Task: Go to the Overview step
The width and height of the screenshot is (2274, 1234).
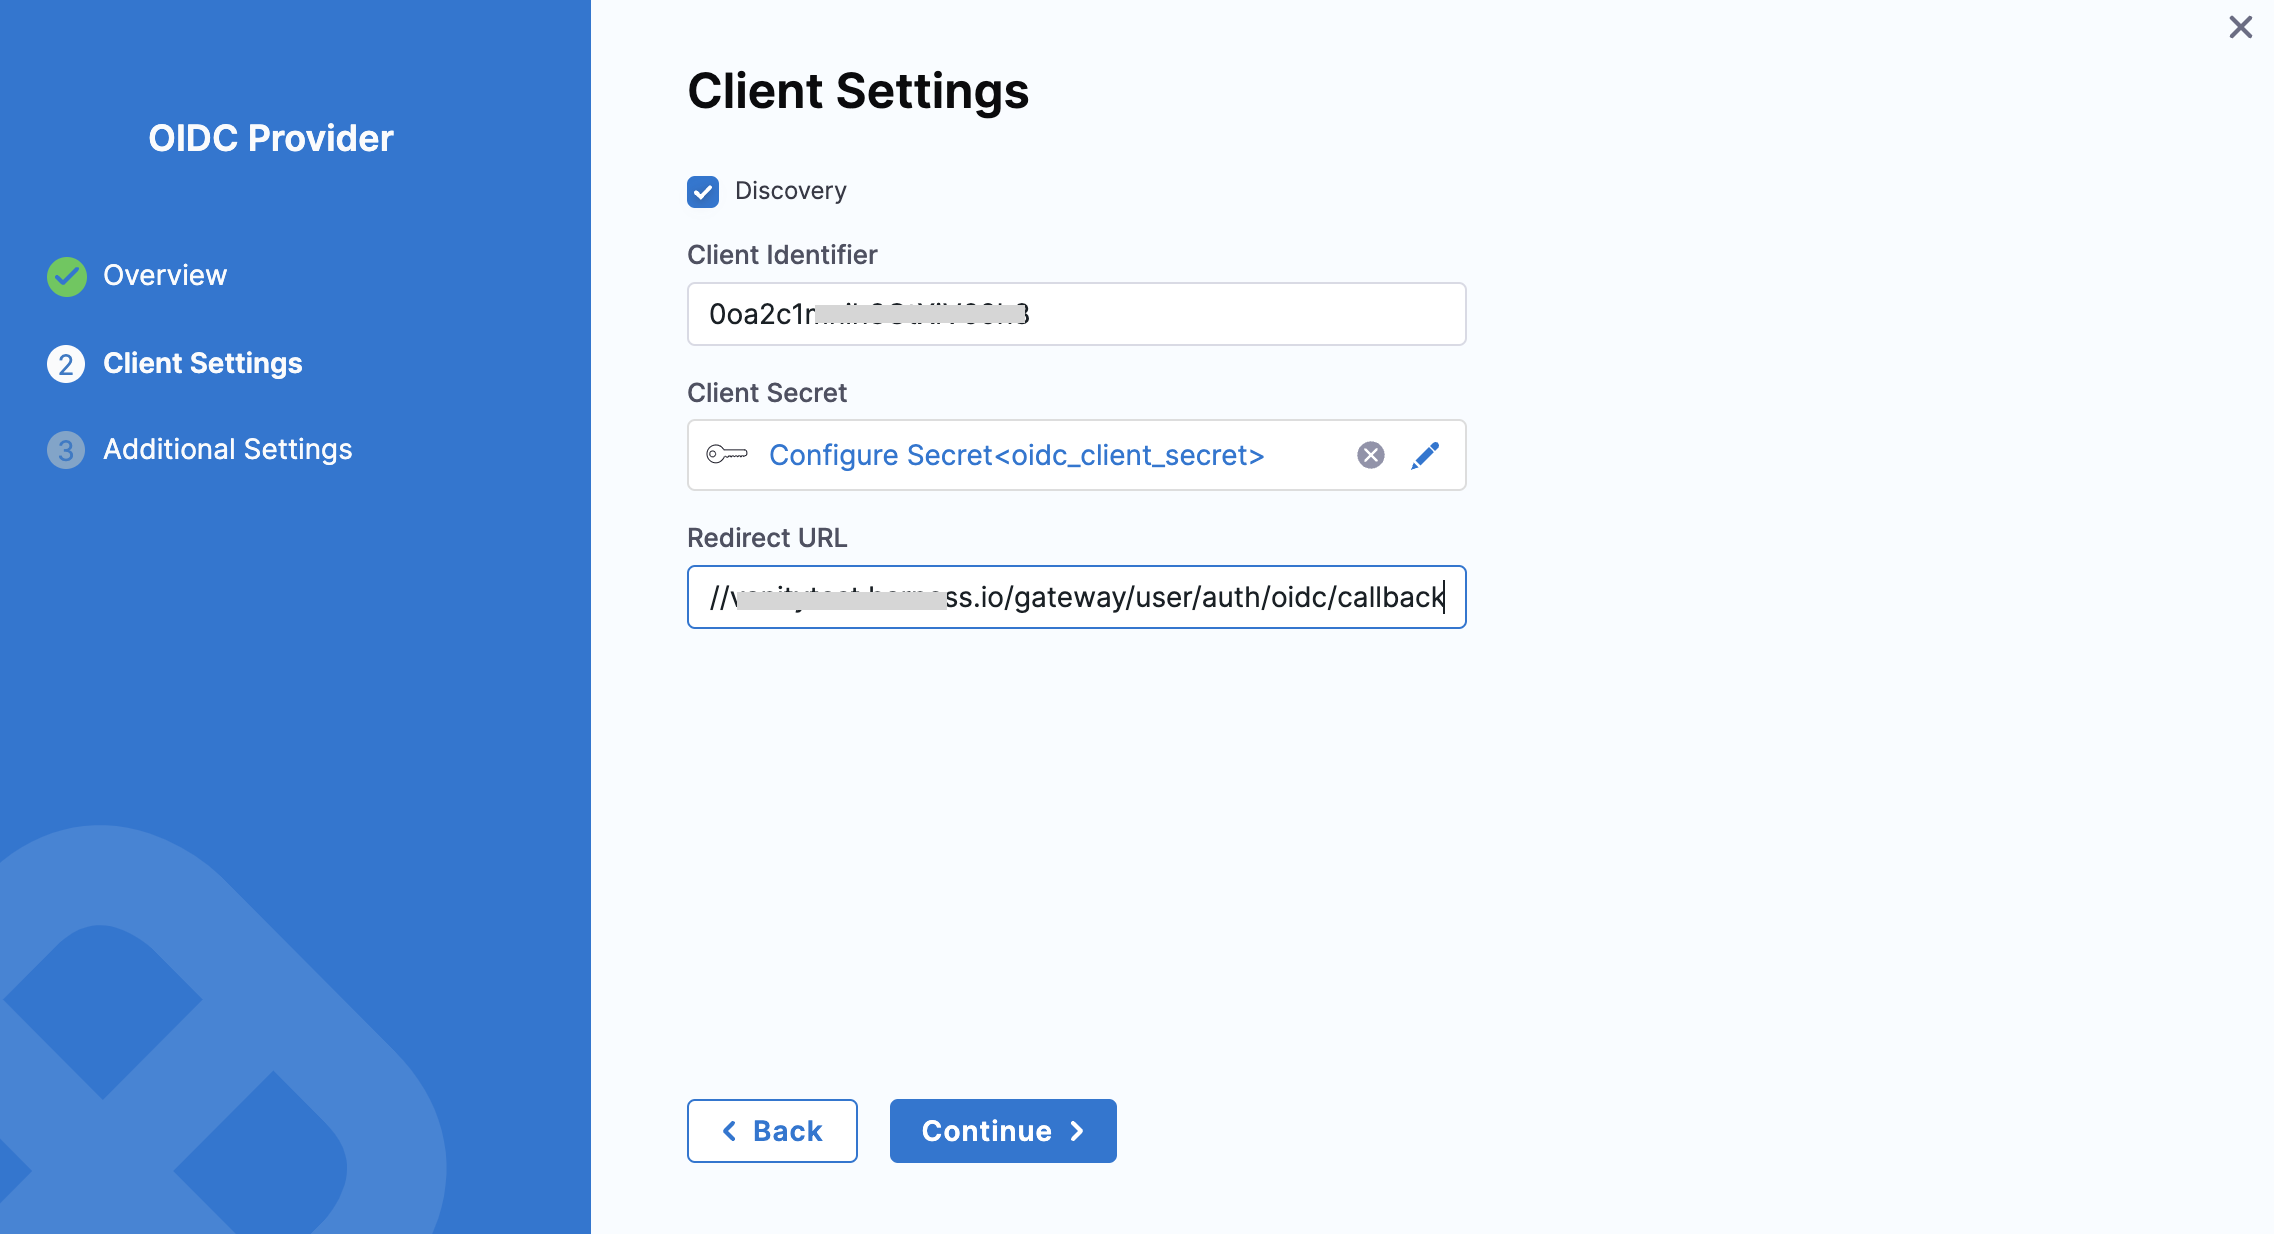Action: [165, 276]
